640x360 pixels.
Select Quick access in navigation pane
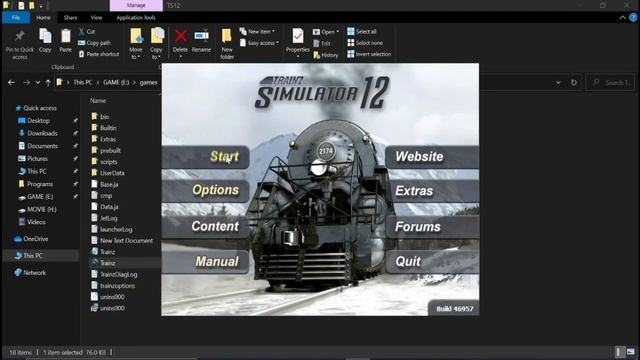[x=36, y=108]
